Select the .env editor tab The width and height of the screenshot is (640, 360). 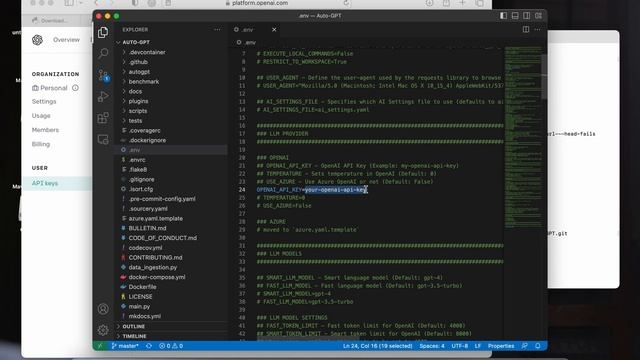(x=255, y=29)
